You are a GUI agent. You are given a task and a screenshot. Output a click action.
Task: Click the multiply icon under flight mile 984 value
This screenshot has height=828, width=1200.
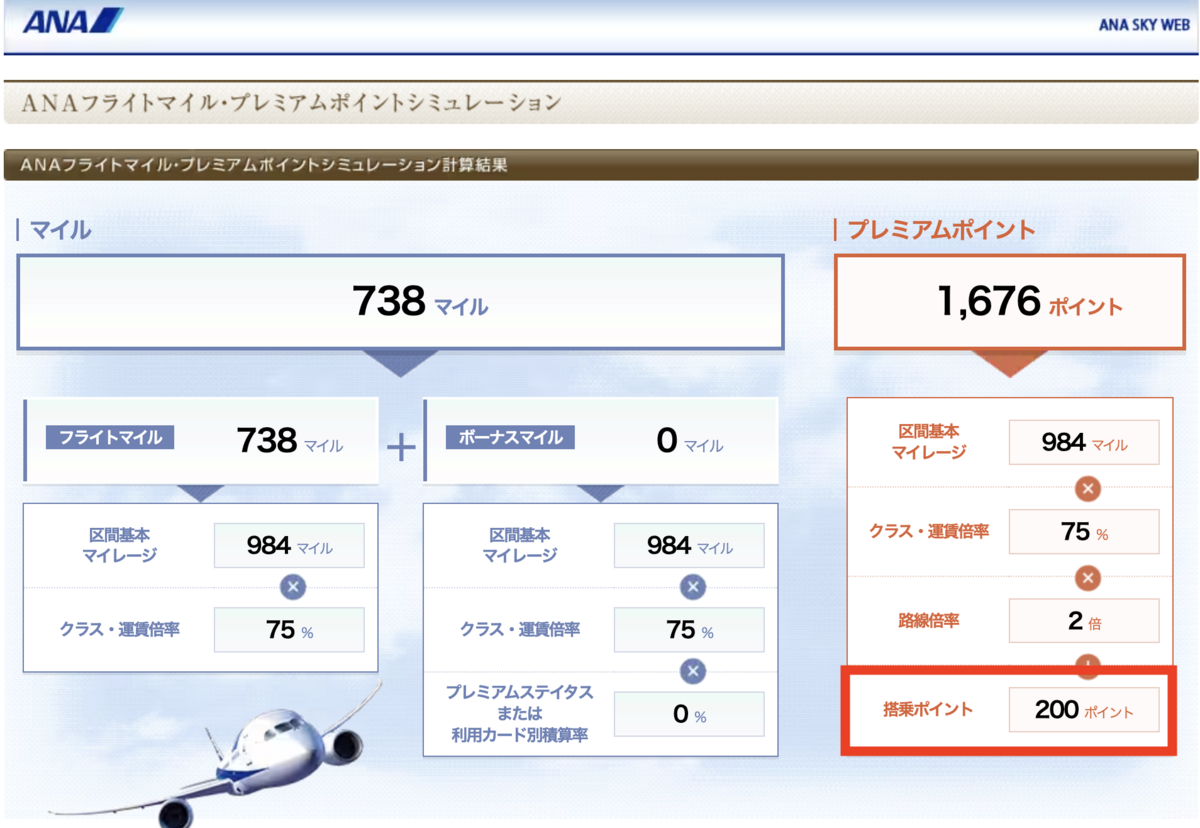click(x=292, y=587)
